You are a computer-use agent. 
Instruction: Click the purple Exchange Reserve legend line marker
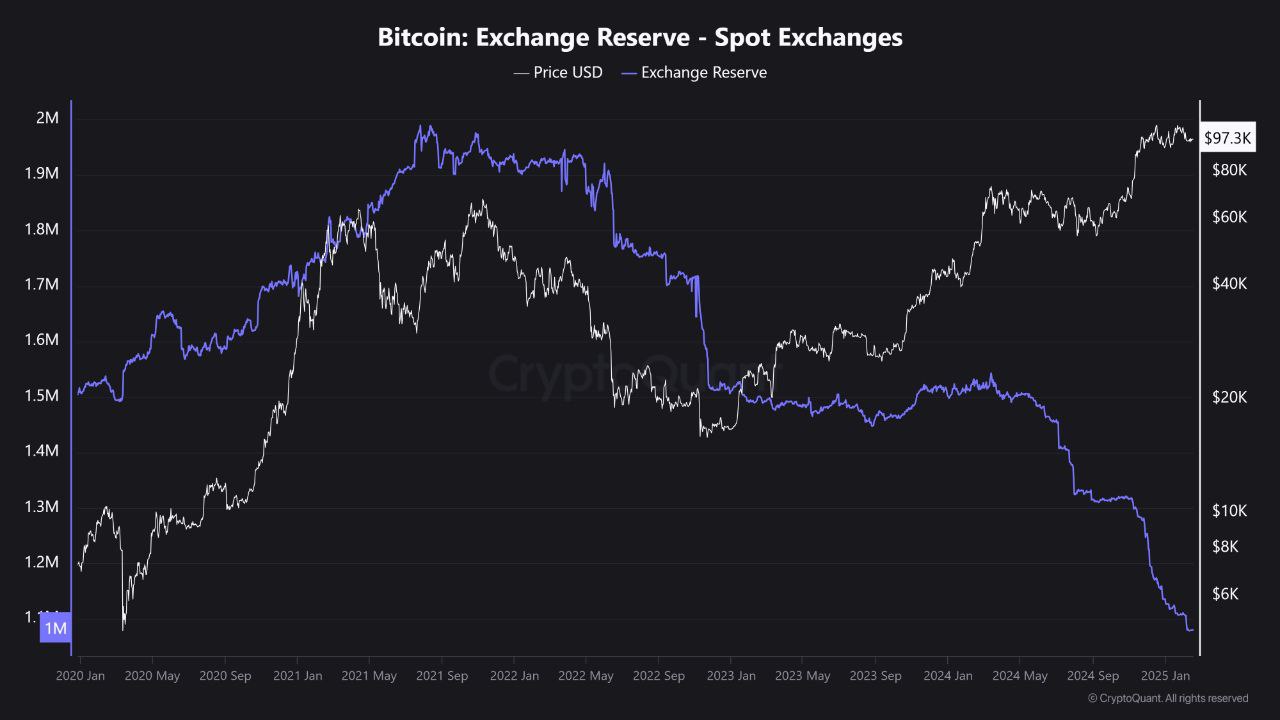tap(629, 72)
